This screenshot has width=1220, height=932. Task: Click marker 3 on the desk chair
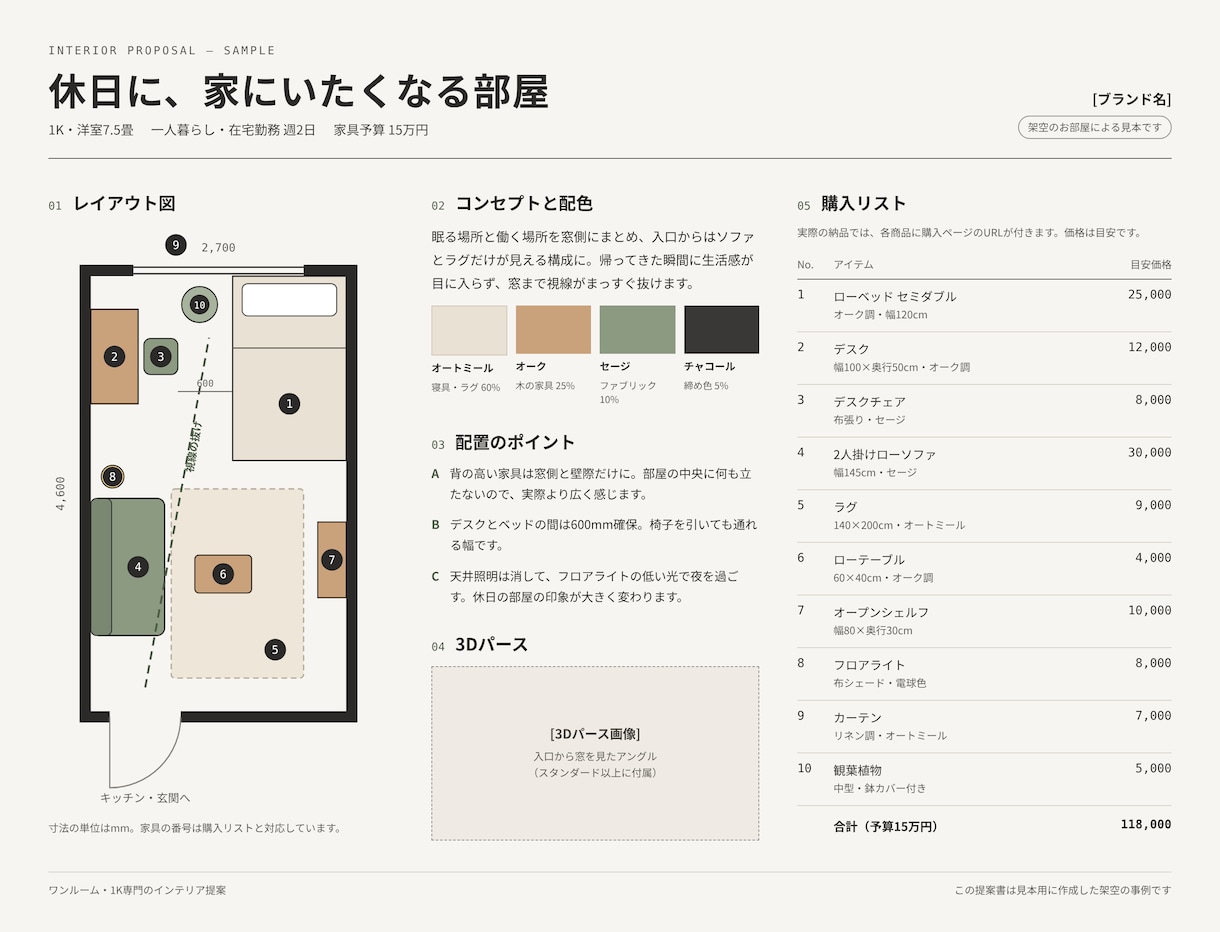pos(161,356)
